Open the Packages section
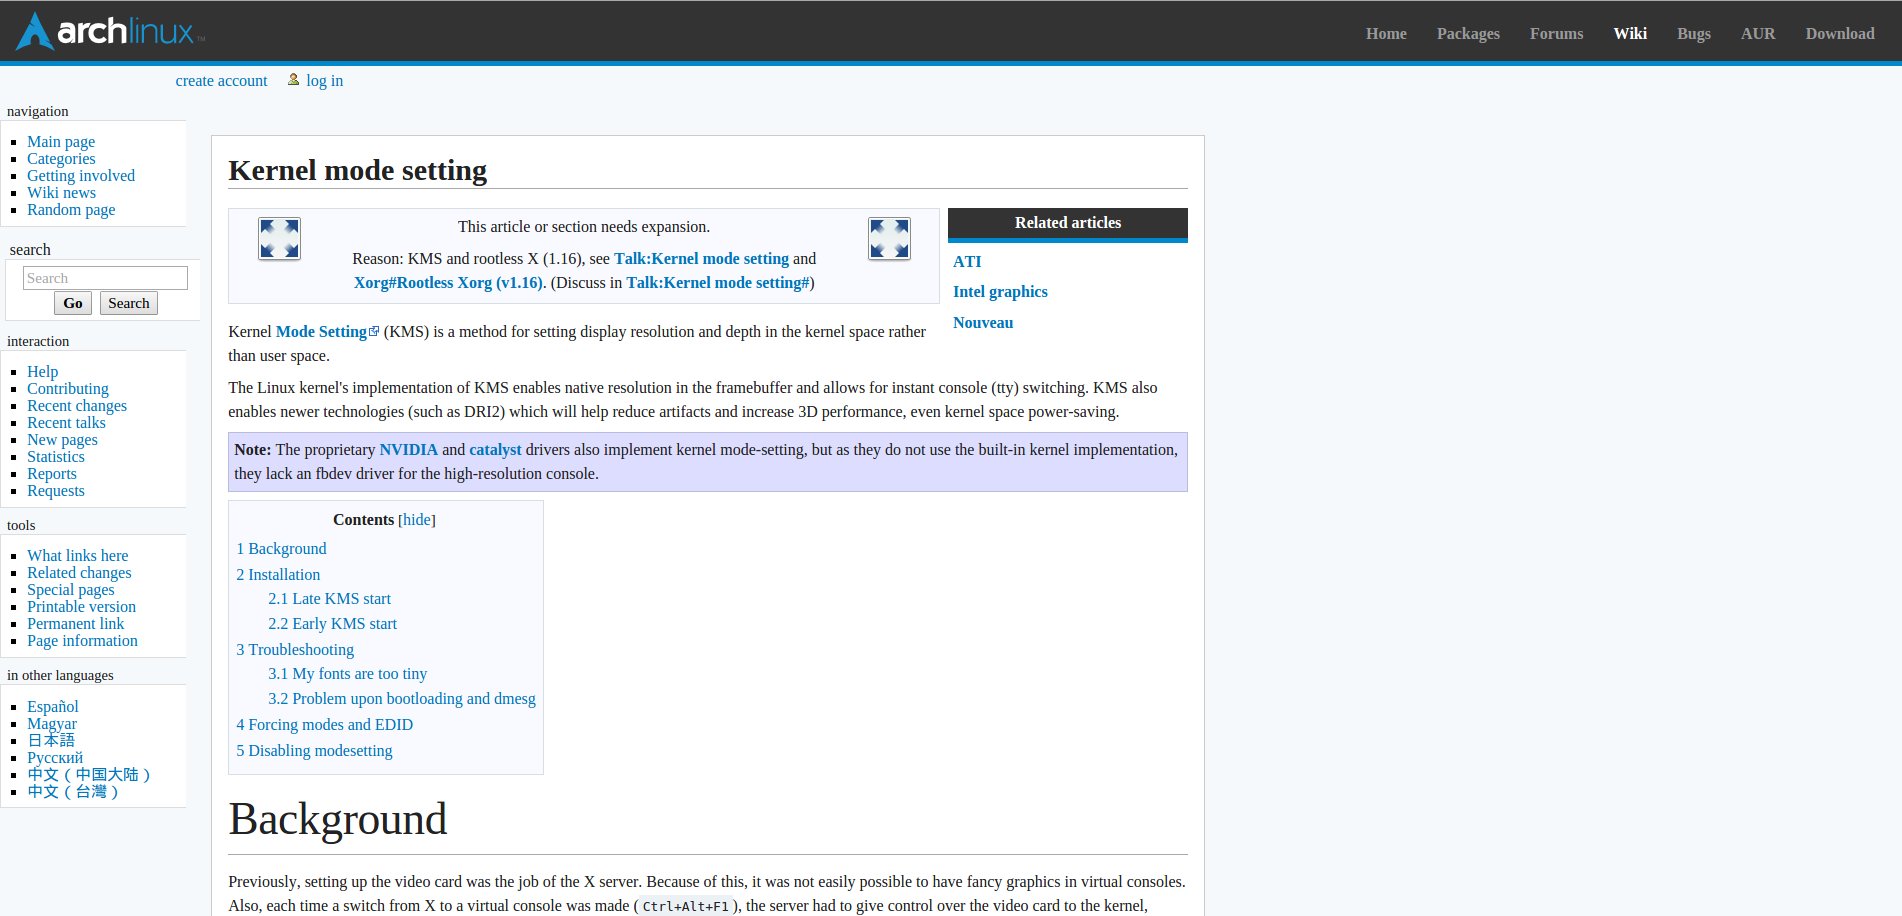This screenshot has width=1902, height=916. (x=1467, y=33)
